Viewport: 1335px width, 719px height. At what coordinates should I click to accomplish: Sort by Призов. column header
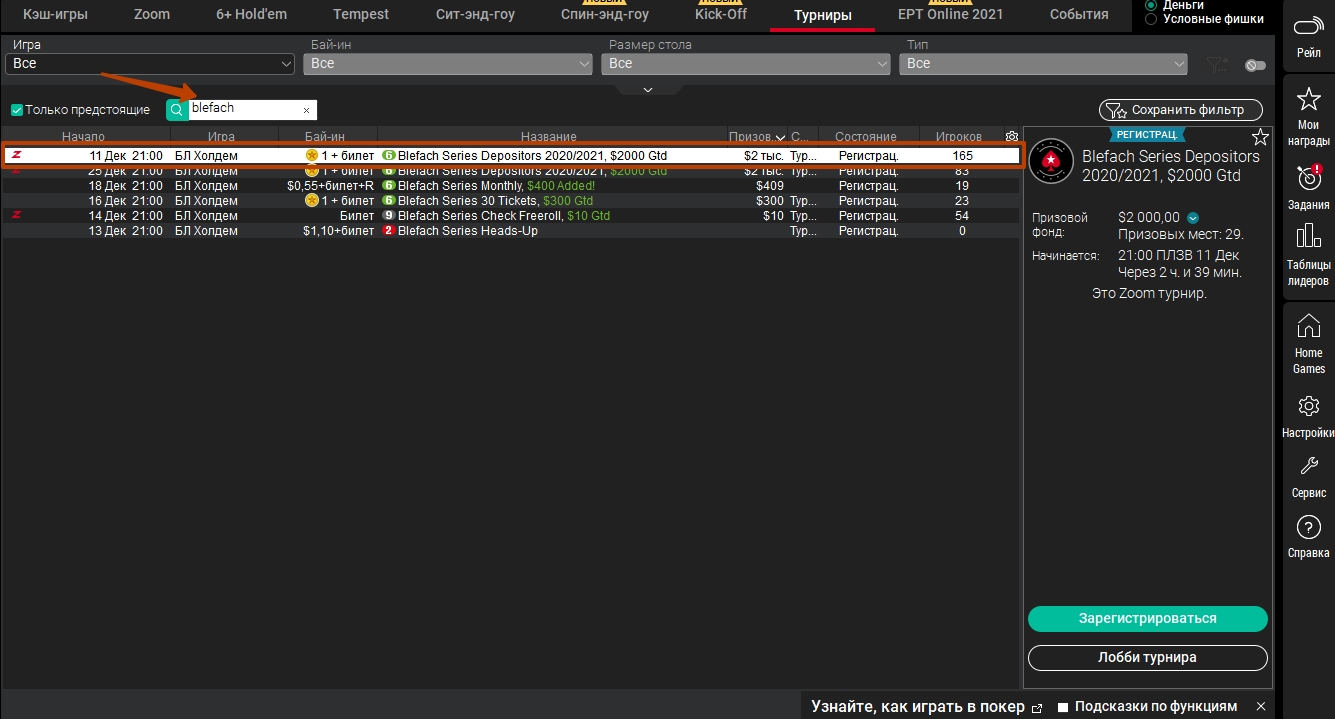coord(756,136)
